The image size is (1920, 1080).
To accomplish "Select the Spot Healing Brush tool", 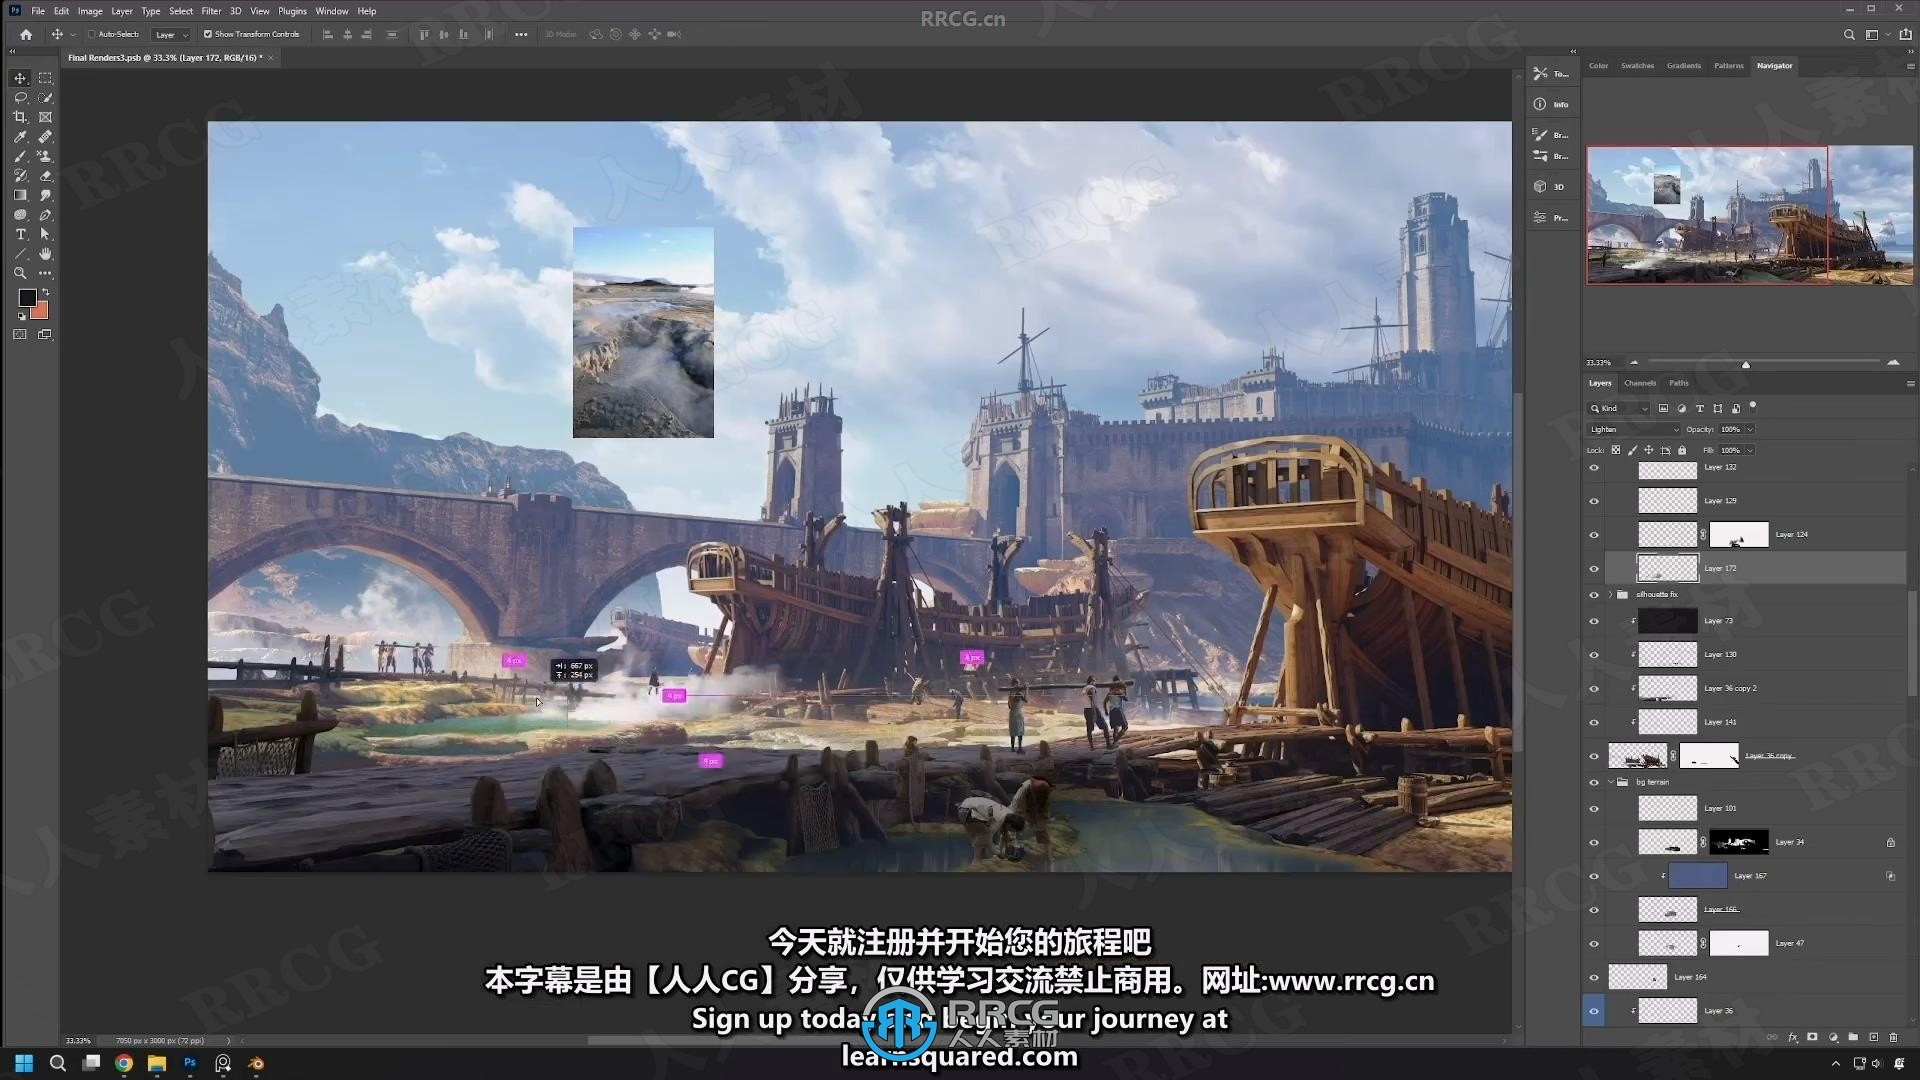I will [45, 137].
